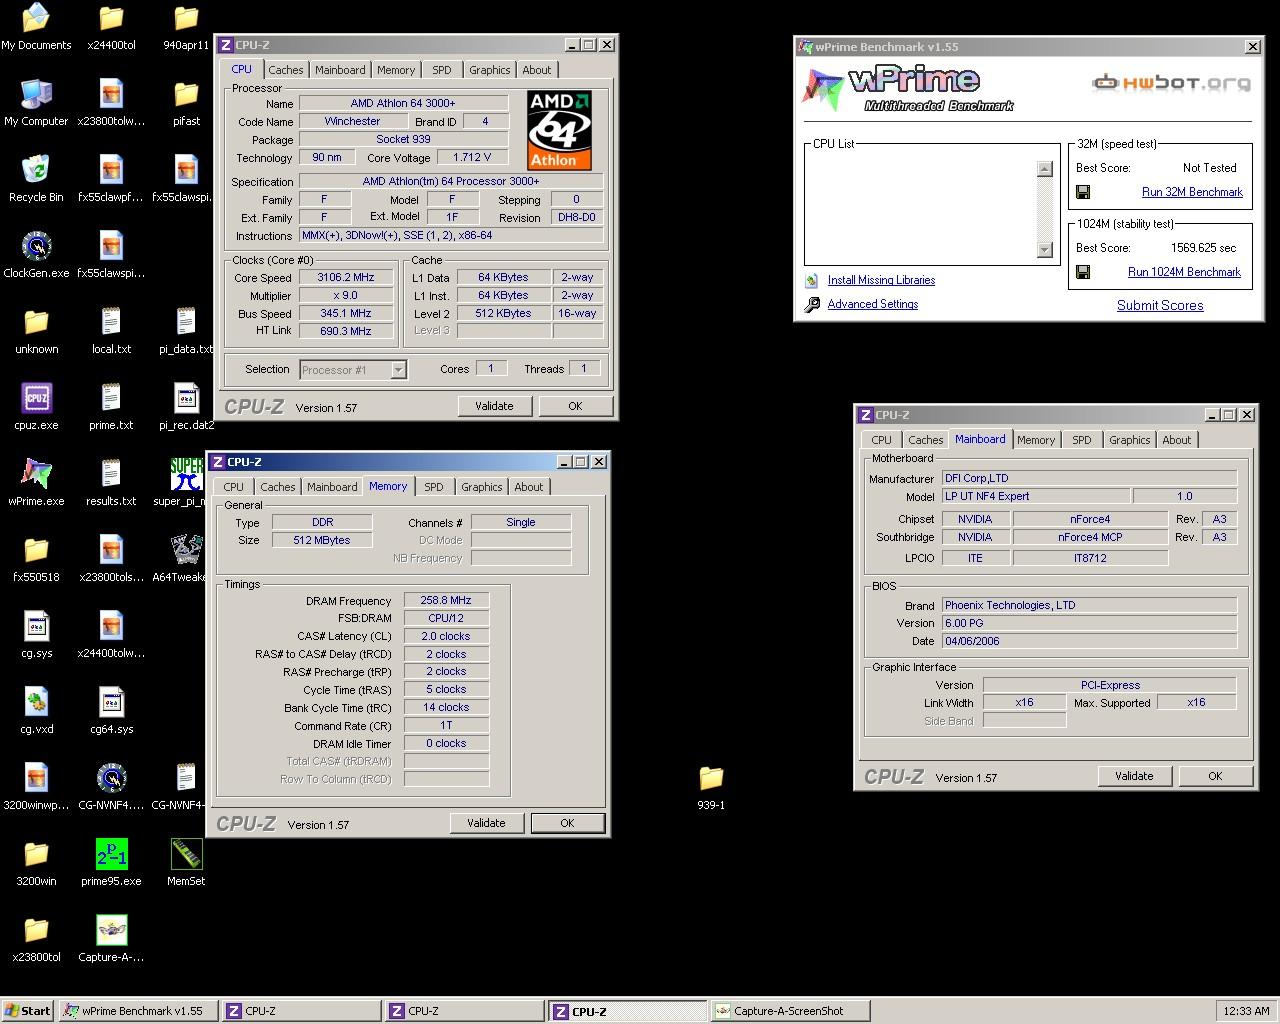Screen dimensions: 1280x1024
Task: Switch to Capture-A-ScreenShot taskbar button
Action: (x=789, y=1011)
